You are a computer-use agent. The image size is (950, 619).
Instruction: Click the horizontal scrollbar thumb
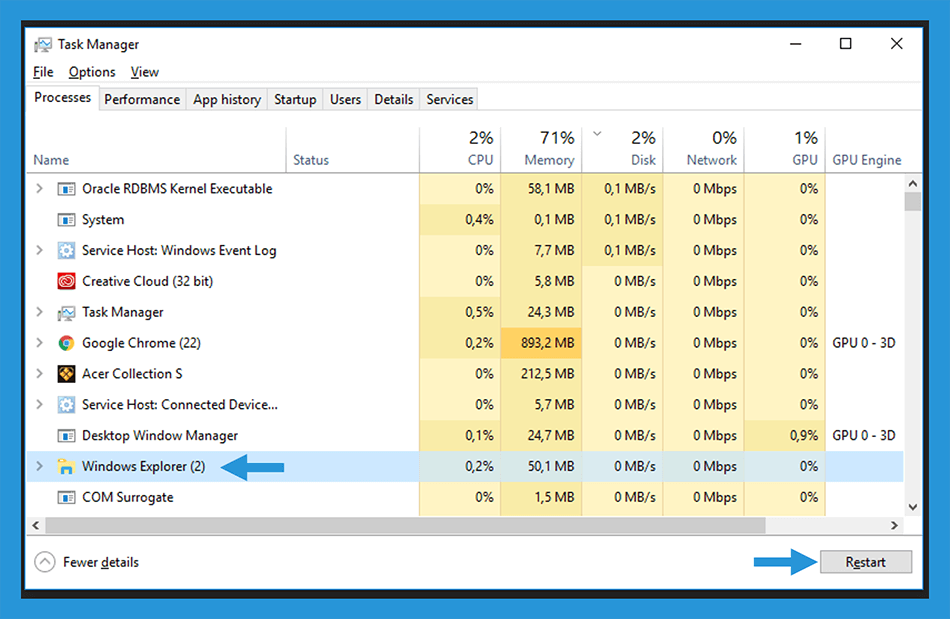click(405, 525)
